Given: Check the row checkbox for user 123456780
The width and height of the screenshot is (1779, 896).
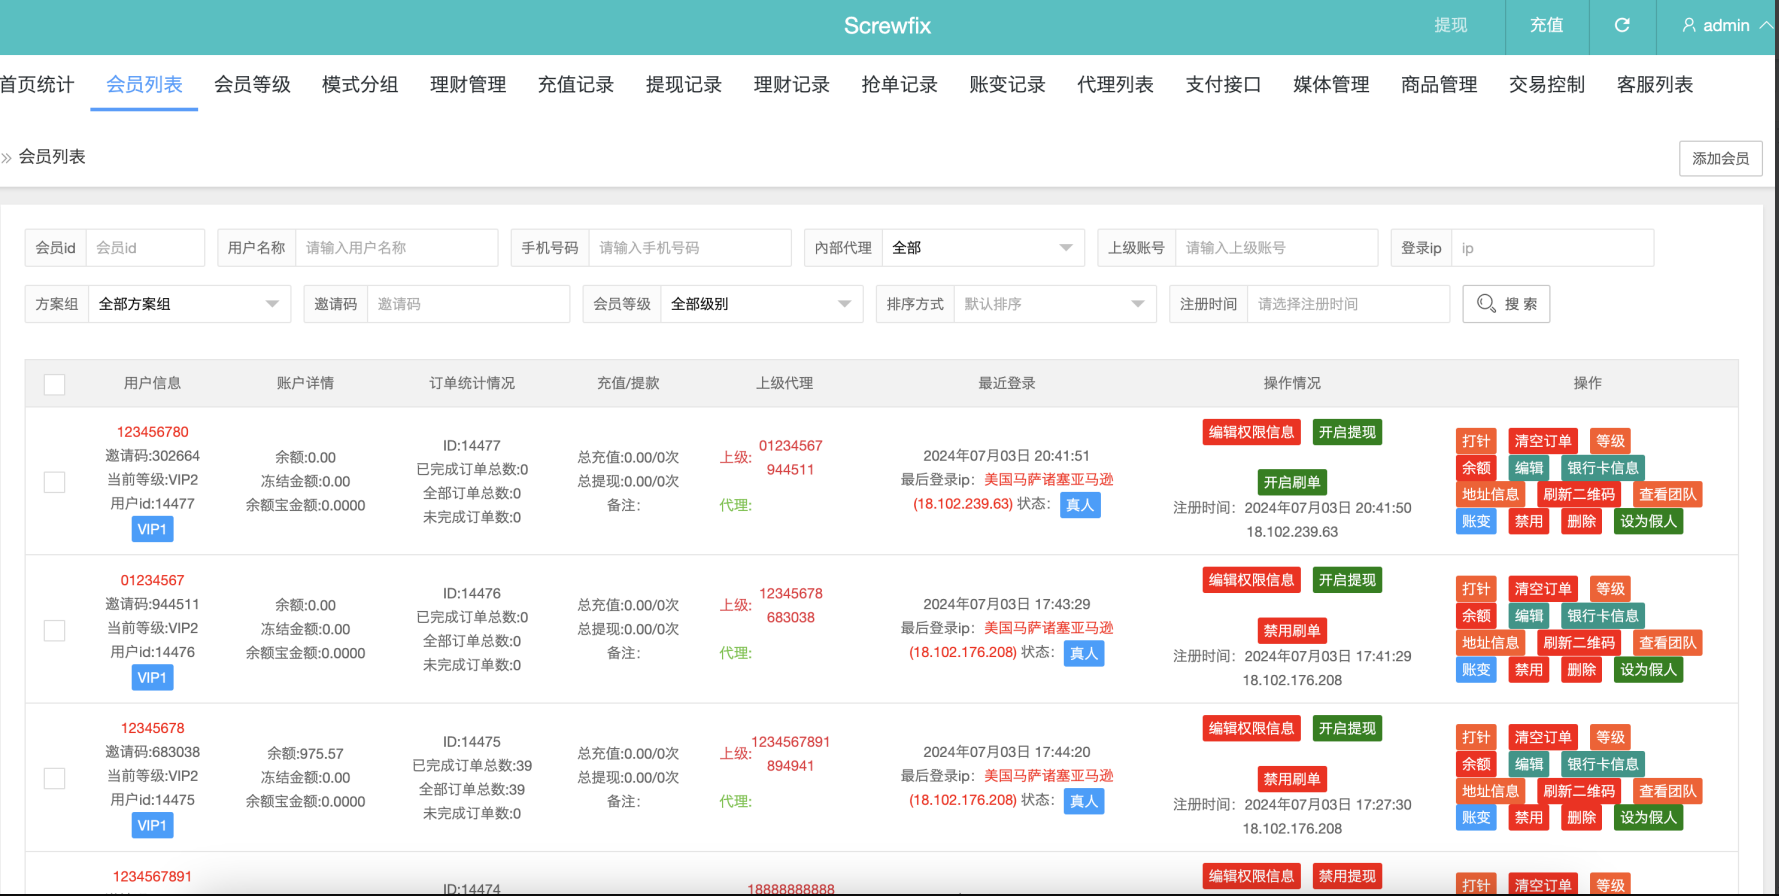Looking at the screenshot, I should (x=55, y=482).
